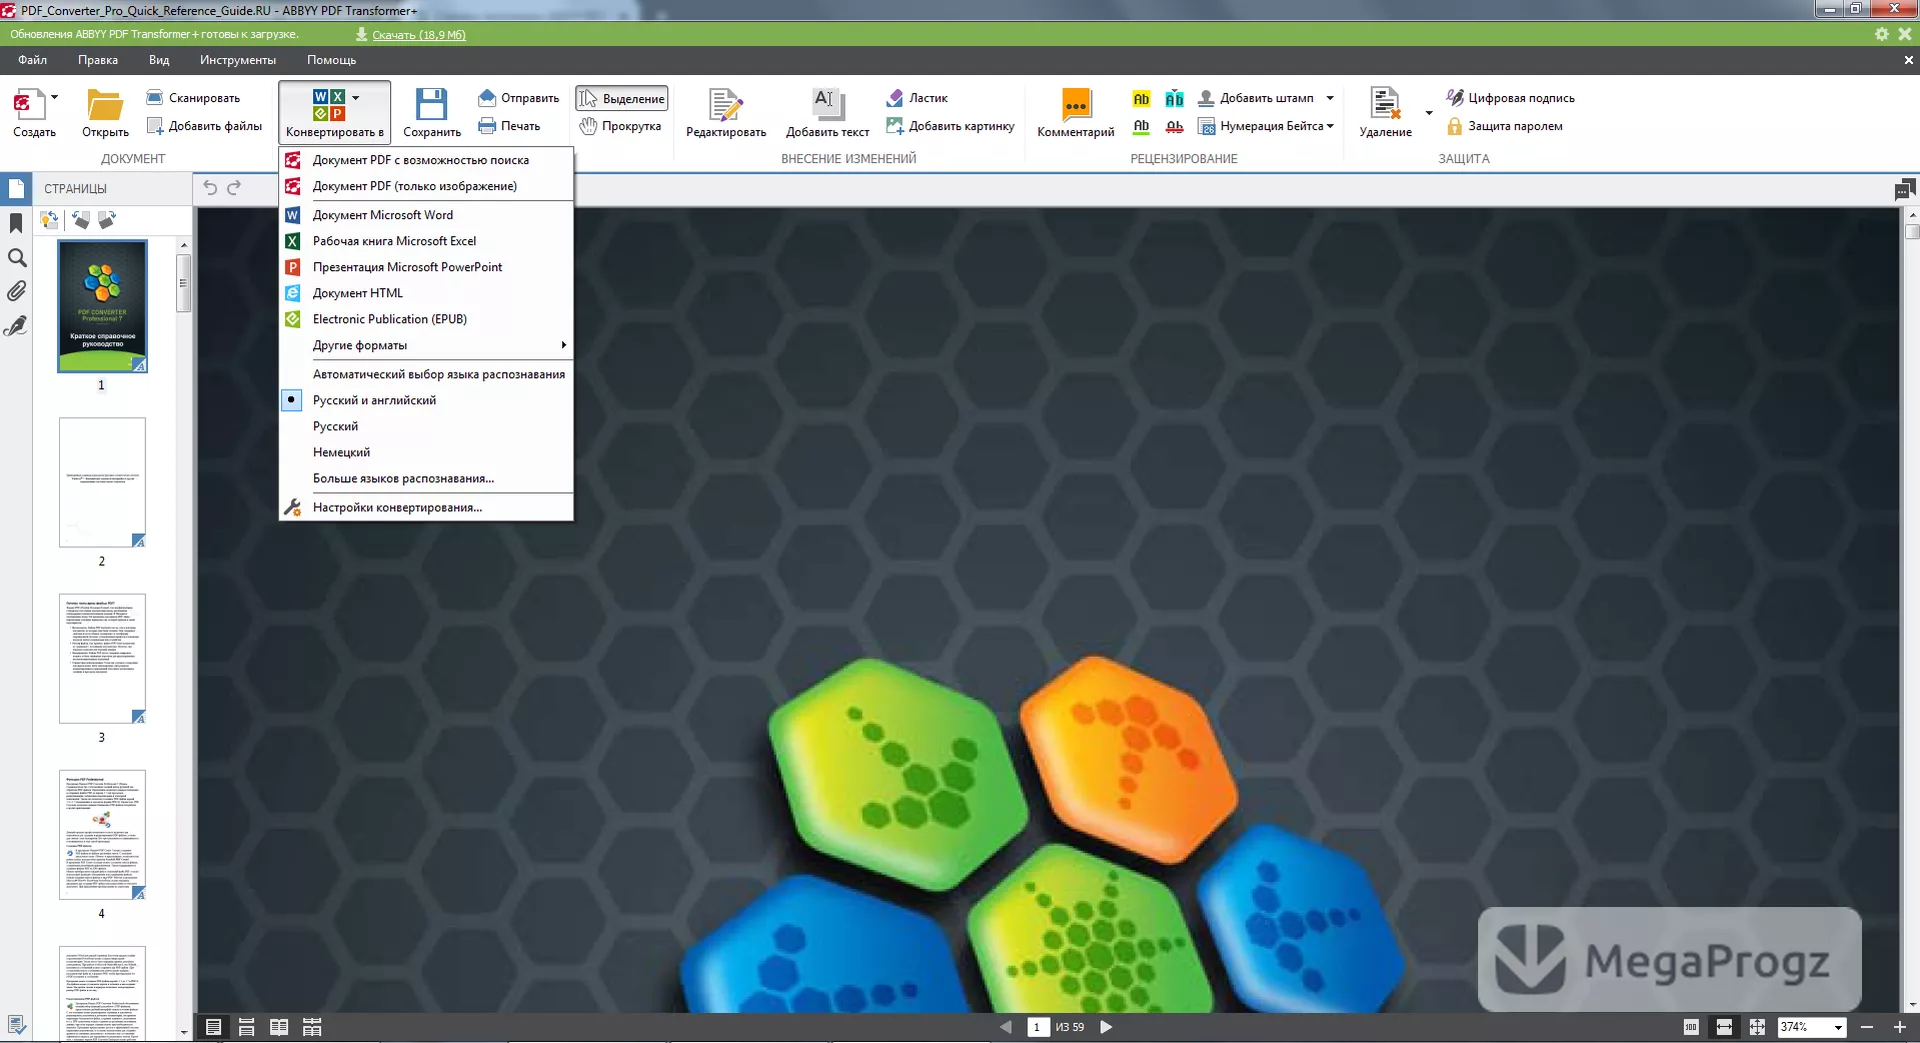Choose Документ Microsoft Word conversion
1920x1043 pixels.
pyautogui.click(x=426, y=215)
